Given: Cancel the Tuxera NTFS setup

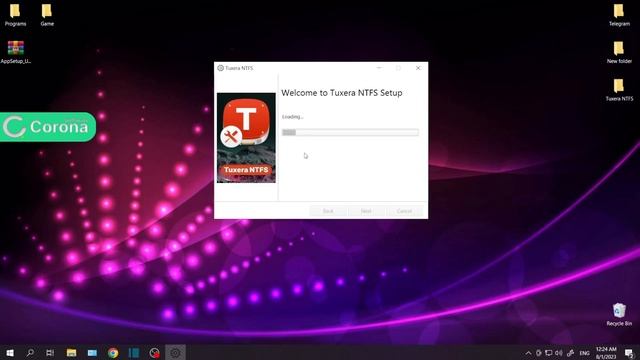Looking at the screenshot, I should click(x=404, y=211).
